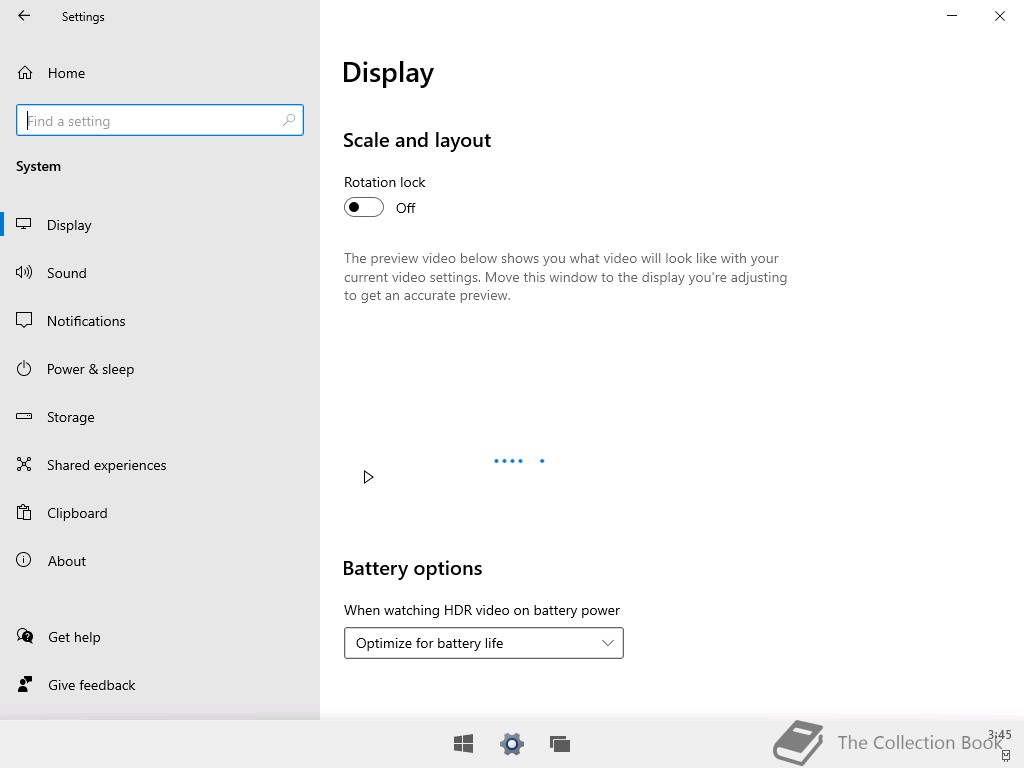Select the Display category
The image size is (1024, 768).
coord(160,225)
